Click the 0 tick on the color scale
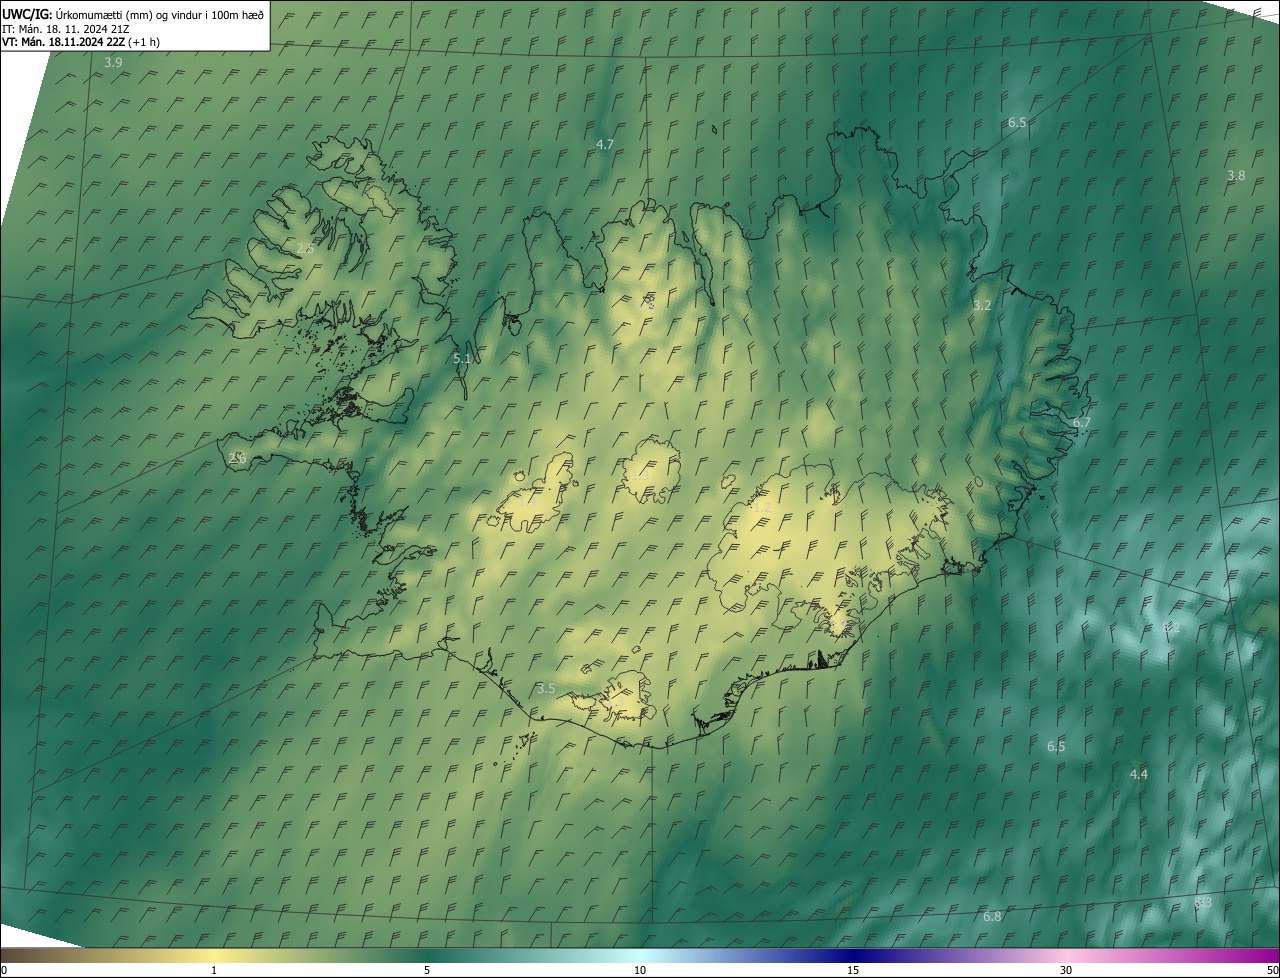1280x978 pixels. click(x=4, y=970)
